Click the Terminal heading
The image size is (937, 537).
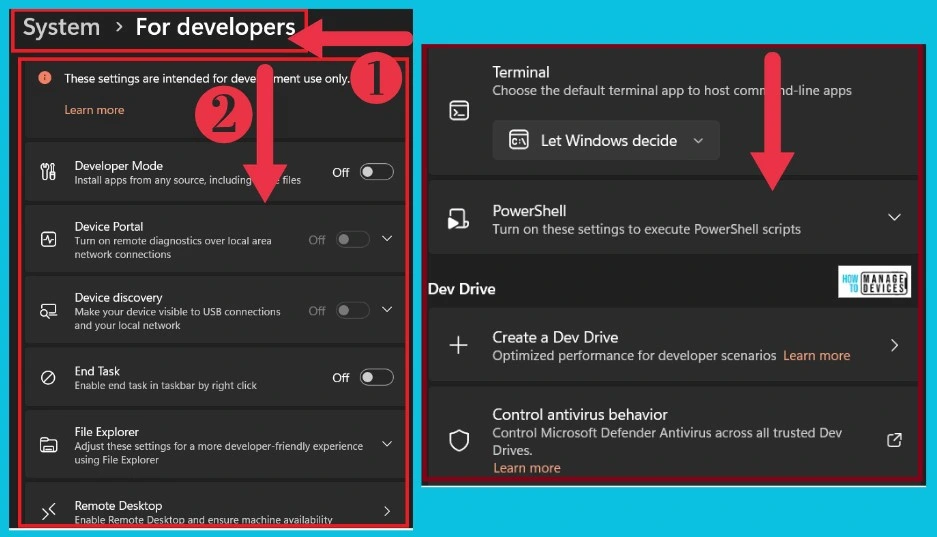[x=520, y=72]
